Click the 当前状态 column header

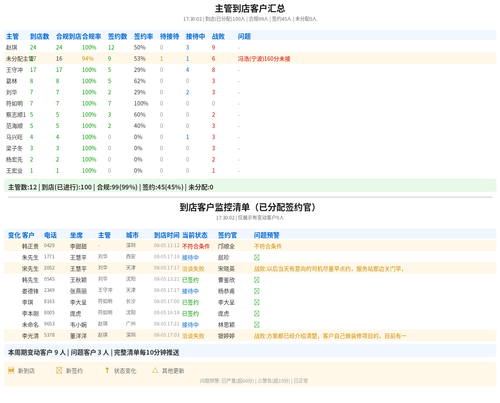pos(195,235)
